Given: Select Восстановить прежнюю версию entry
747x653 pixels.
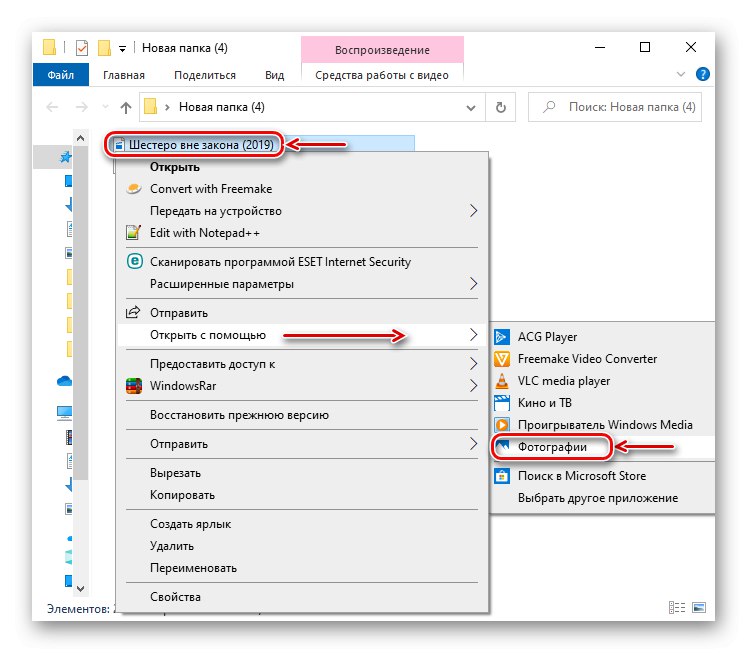Looking at the screenshot, I should (x=302, y=415).
